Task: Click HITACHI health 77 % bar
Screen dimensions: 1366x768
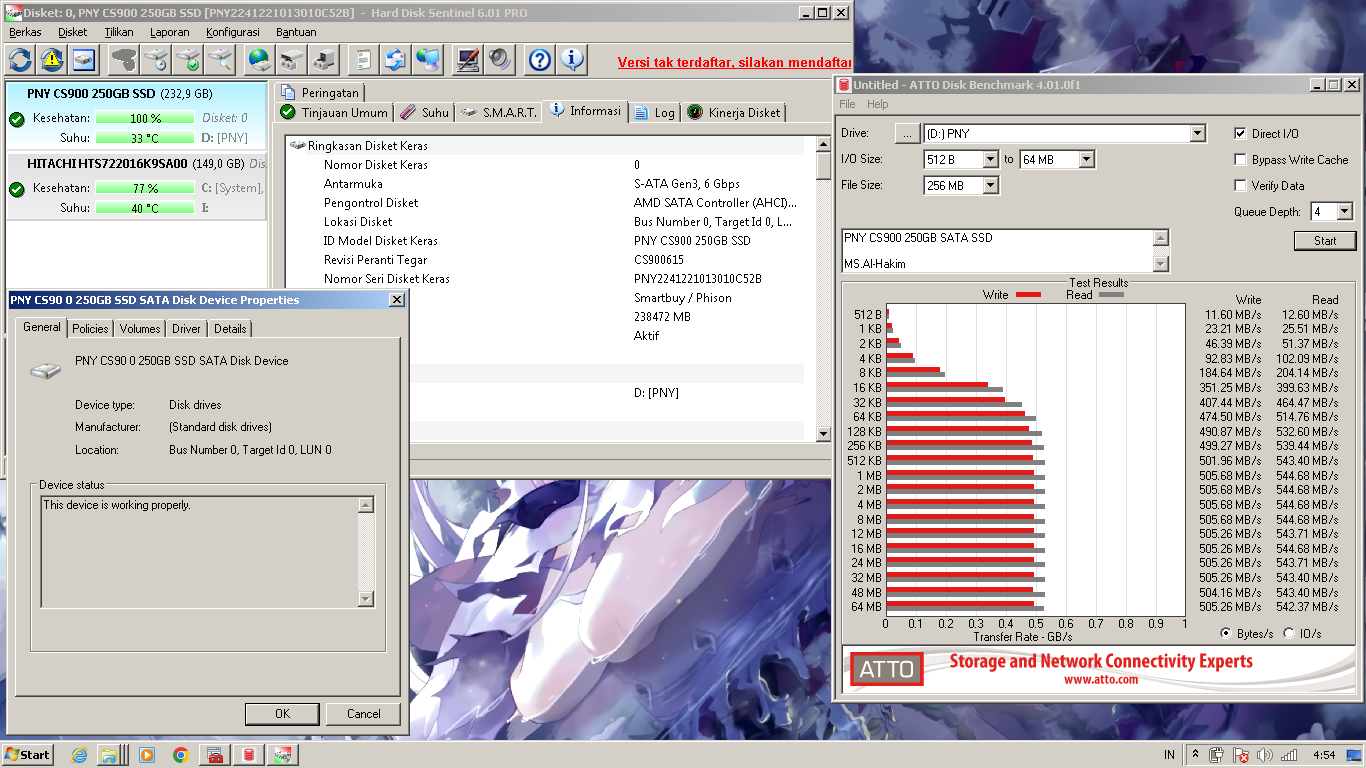Action: (x=145, y=189)
